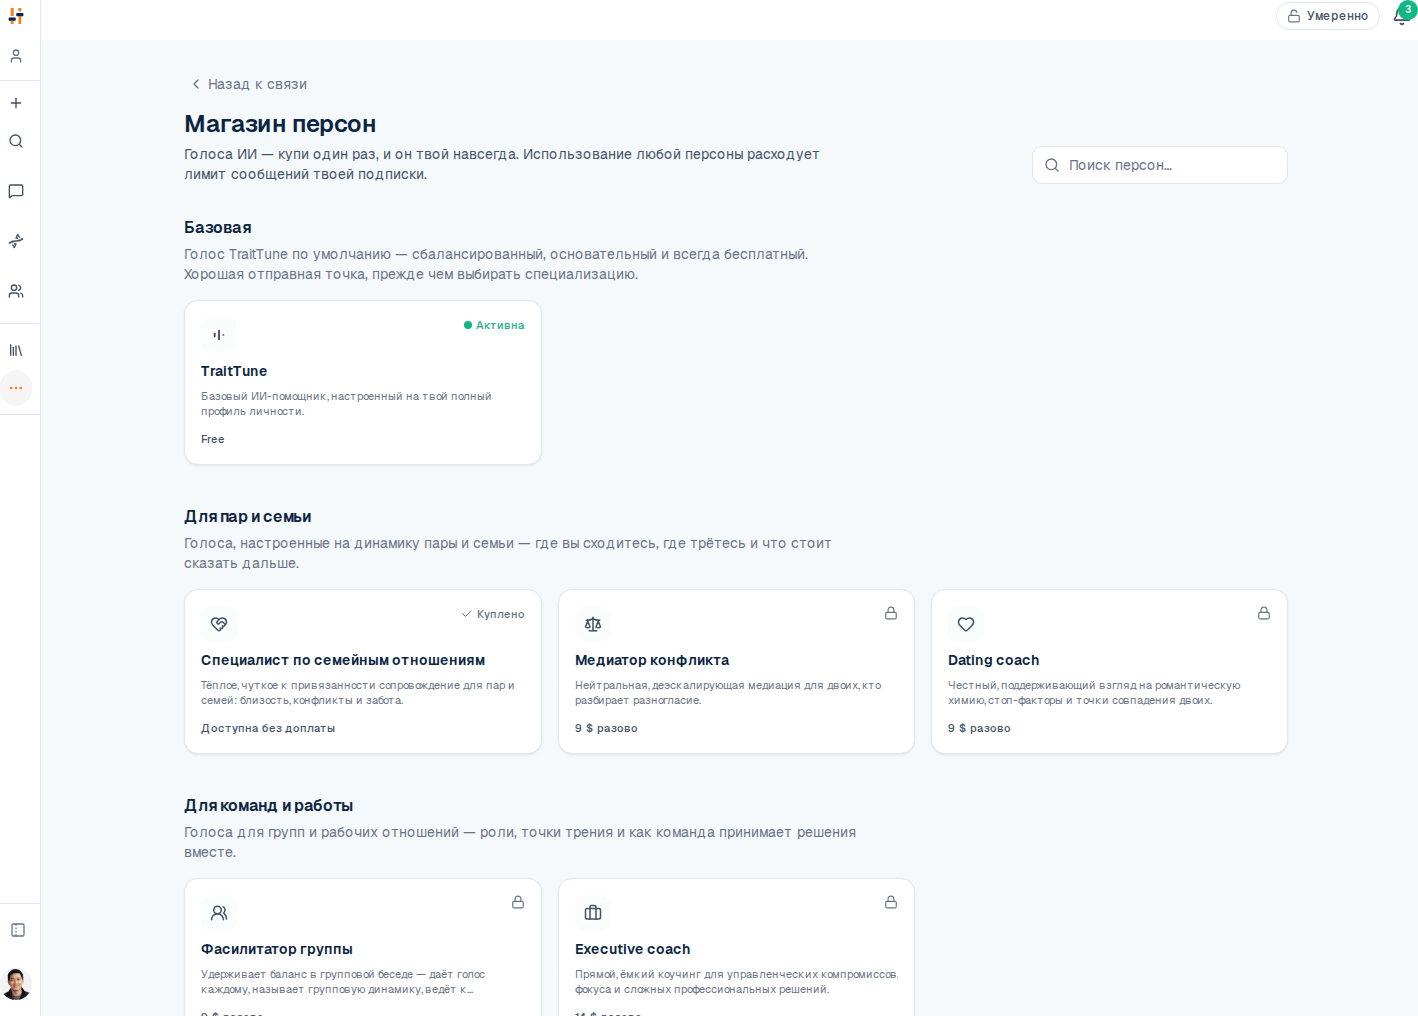Open notifications bell with badge 3

coord(1402,15)
